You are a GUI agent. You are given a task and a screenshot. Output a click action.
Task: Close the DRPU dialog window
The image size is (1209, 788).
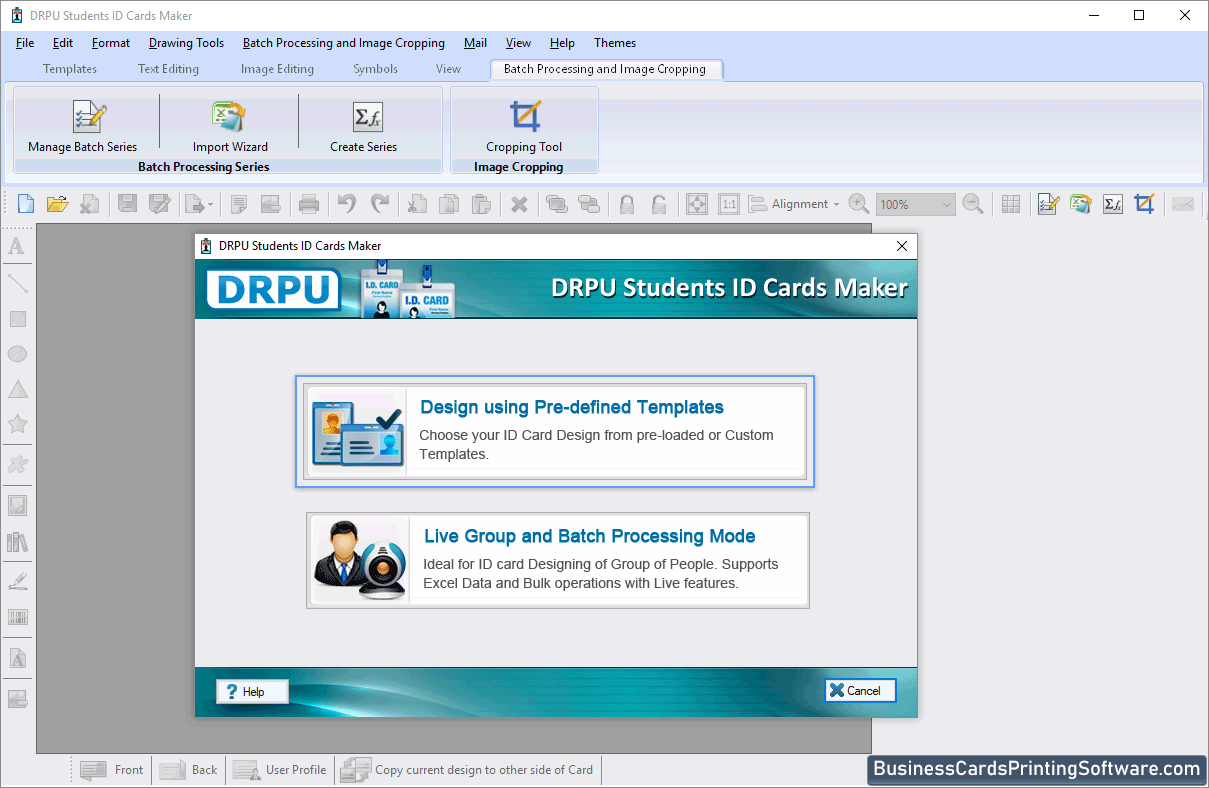[x=902, y=246]
